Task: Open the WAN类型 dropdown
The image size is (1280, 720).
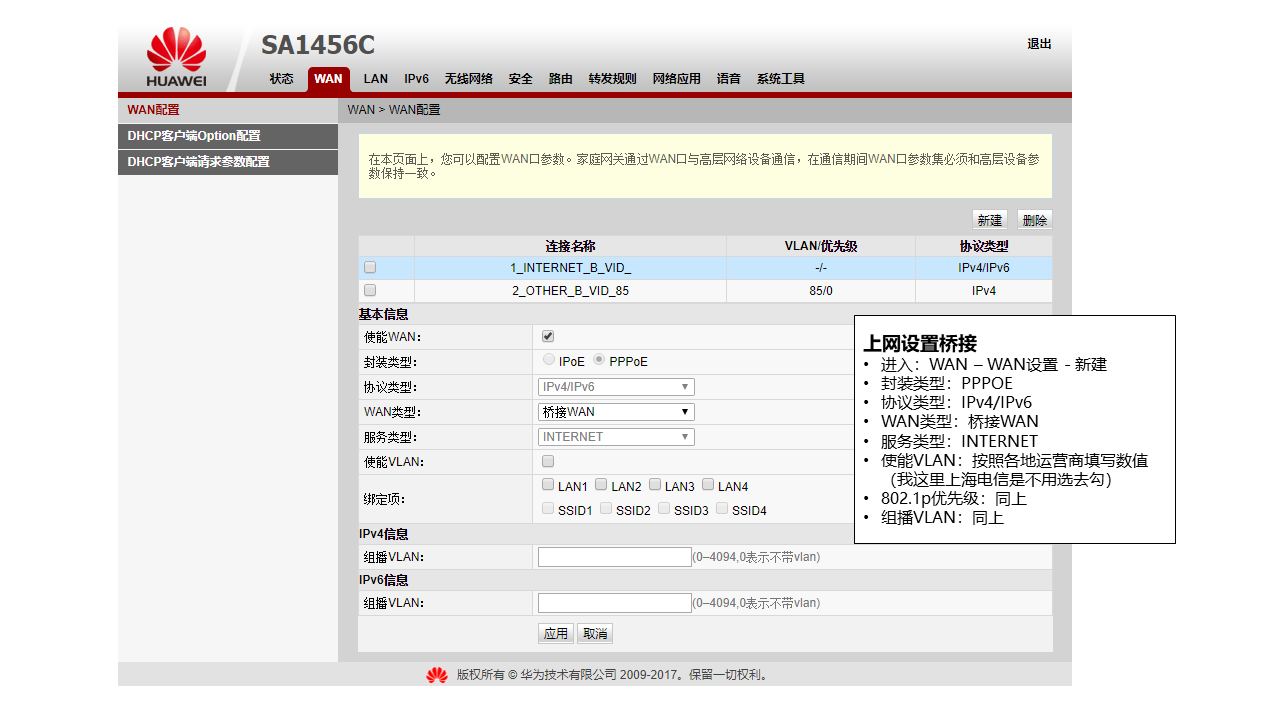Action: pyautogui.click(x=616, y=412)
